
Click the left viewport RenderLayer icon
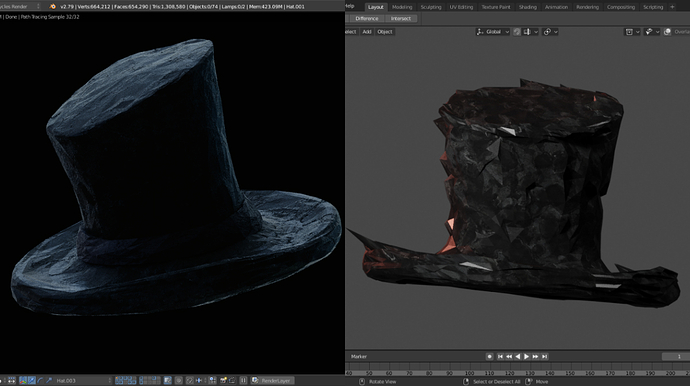click(255, 380)
